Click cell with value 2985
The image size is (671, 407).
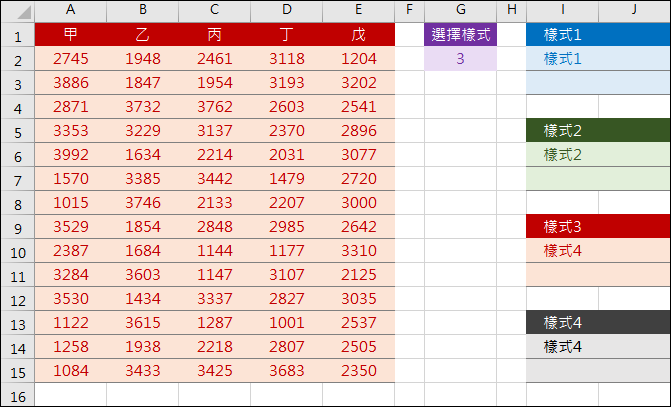286,226
